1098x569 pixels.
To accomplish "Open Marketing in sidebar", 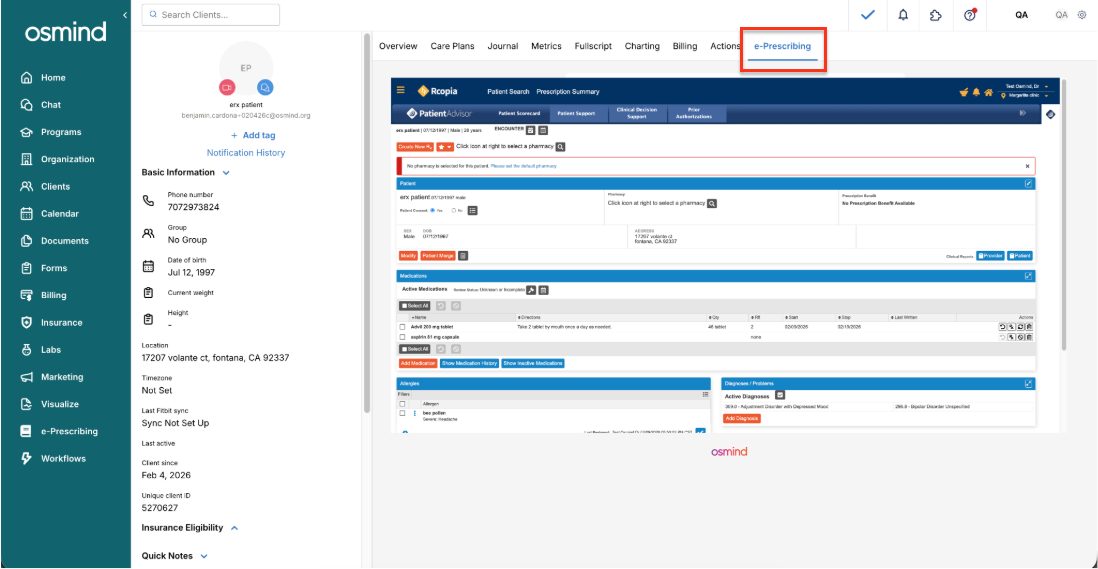I will click(x=52, y=377).
